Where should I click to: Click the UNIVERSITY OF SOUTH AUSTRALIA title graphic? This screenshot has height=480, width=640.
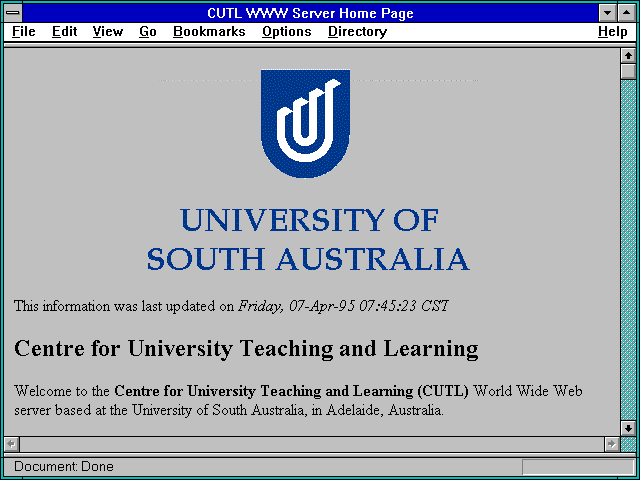[309, 240]
